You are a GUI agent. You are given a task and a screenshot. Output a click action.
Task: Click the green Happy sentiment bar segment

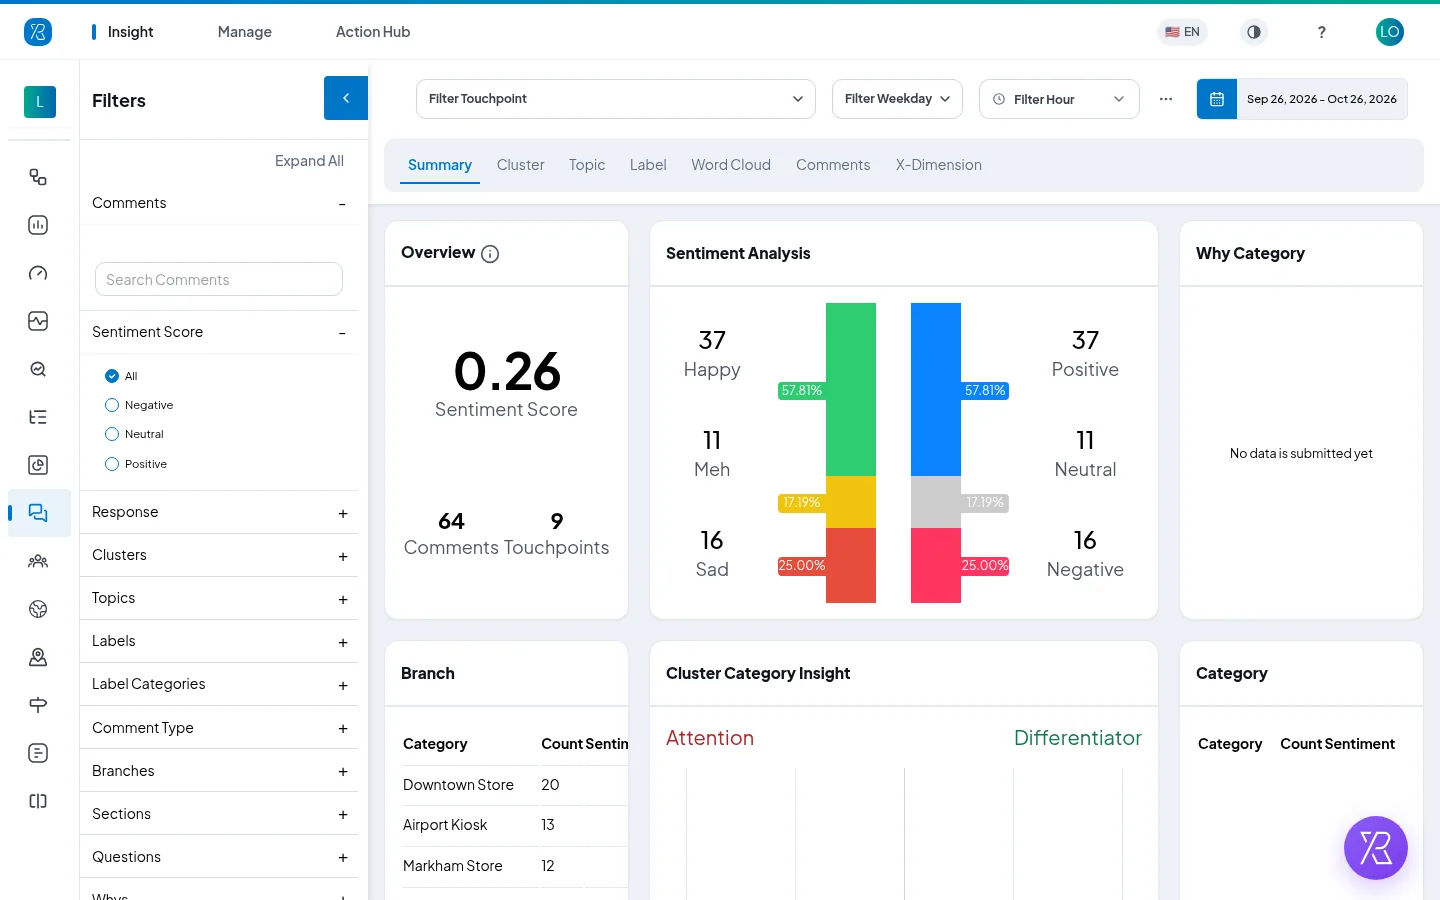[x=851, y=390]
